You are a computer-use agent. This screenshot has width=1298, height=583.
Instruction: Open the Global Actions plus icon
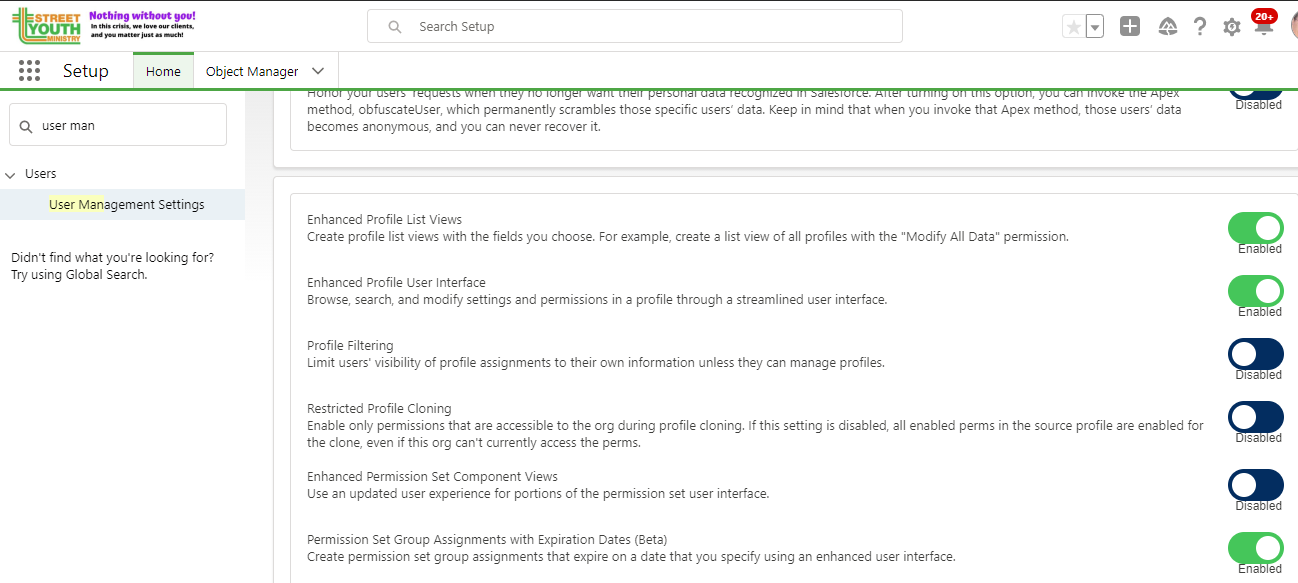(x=1130, y=27)
